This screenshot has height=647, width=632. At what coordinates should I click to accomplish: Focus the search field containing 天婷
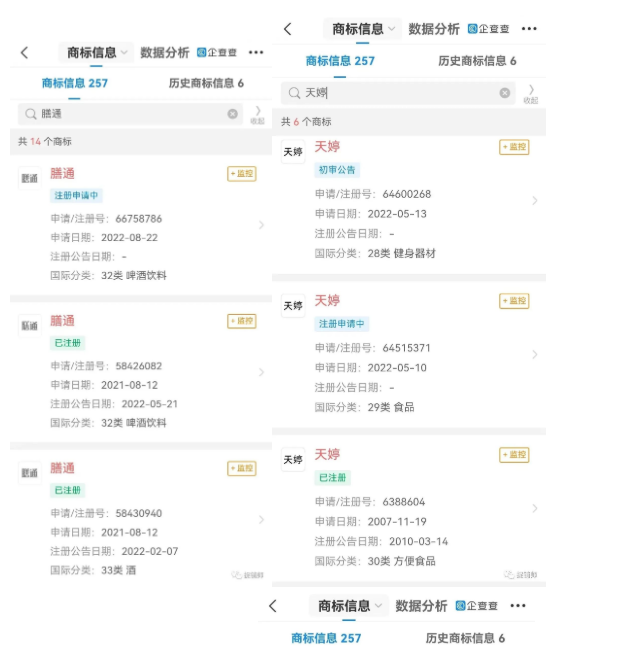(x=400, y=93)
